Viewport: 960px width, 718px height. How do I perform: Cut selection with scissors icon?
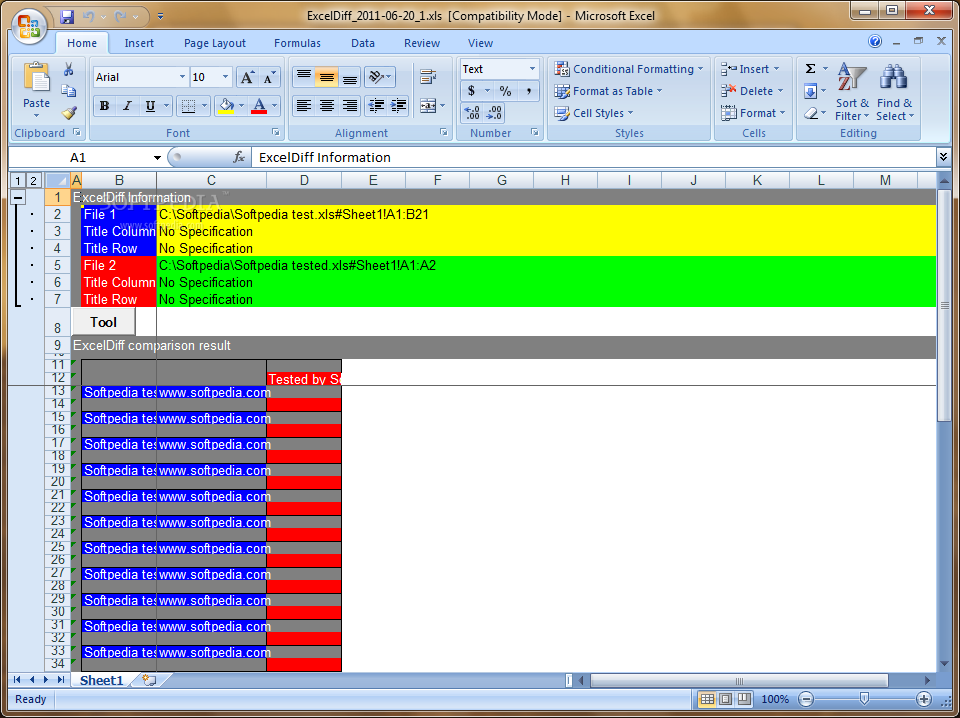tap(69, 69)
